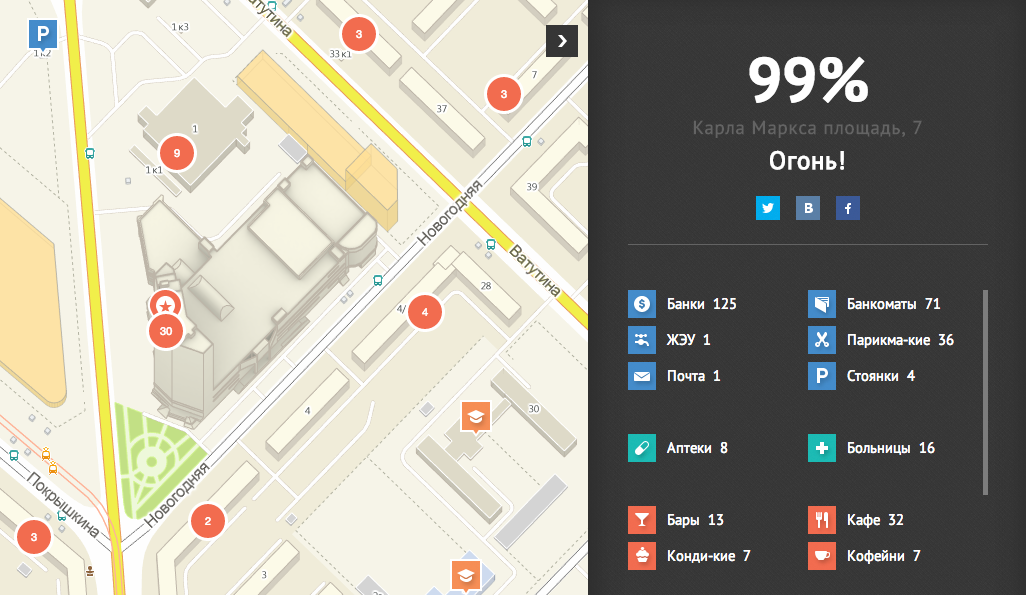This screenshot has height=595, width=1026.
Task: Click the parking marker on the map
Action: (43, 35)
